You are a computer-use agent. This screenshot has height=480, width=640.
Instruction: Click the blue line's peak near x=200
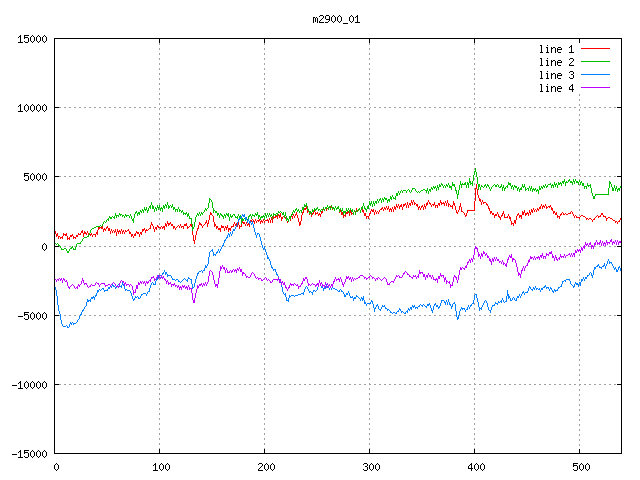point(254,215)
